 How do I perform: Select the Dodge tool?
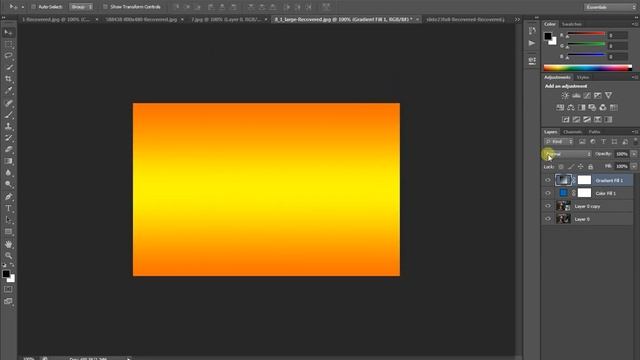pos(9,184)
